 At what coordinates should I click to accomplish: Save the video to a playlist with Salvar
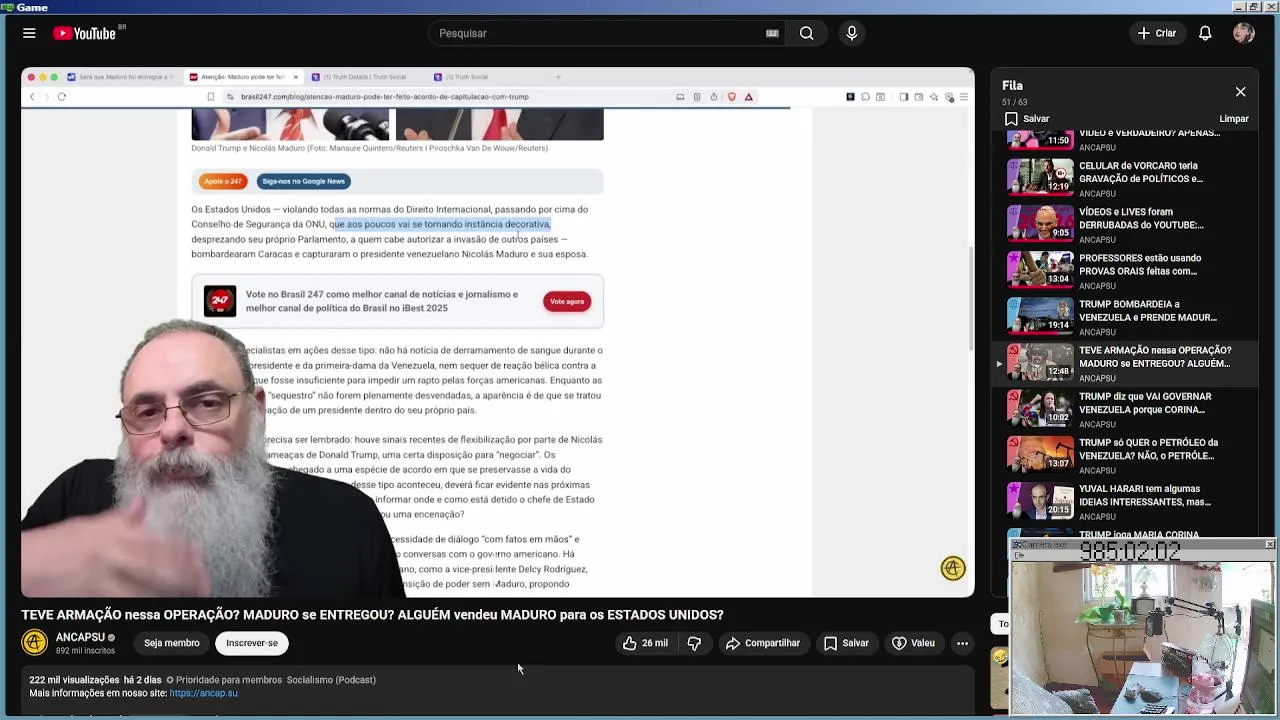click(846, 643)
